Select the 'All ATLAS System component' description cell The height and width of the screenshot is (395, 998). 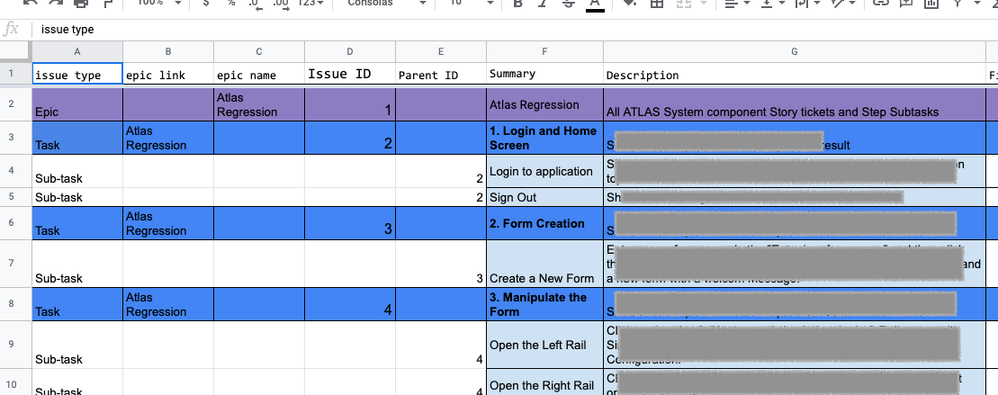point(794,104)
